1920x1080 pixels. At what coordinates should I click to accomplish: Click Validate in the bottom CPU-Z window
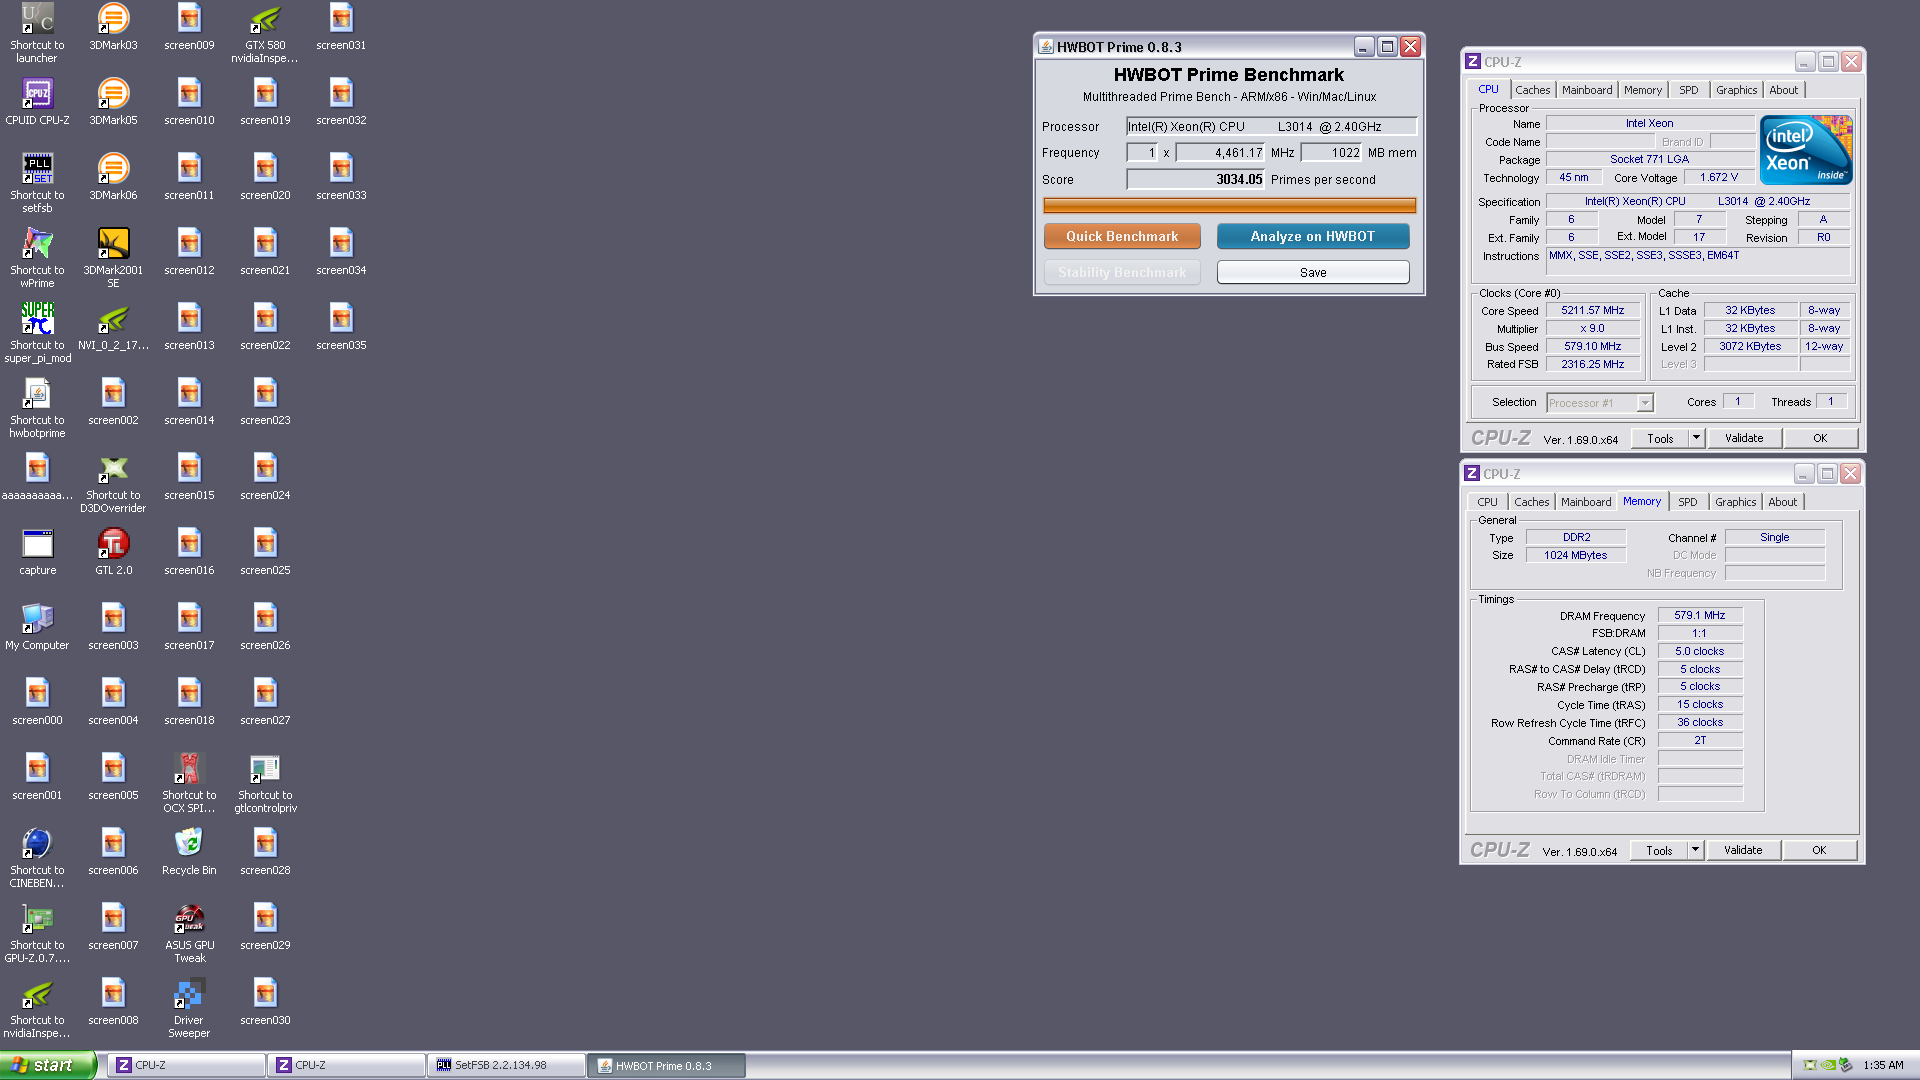click(1743, 850)
